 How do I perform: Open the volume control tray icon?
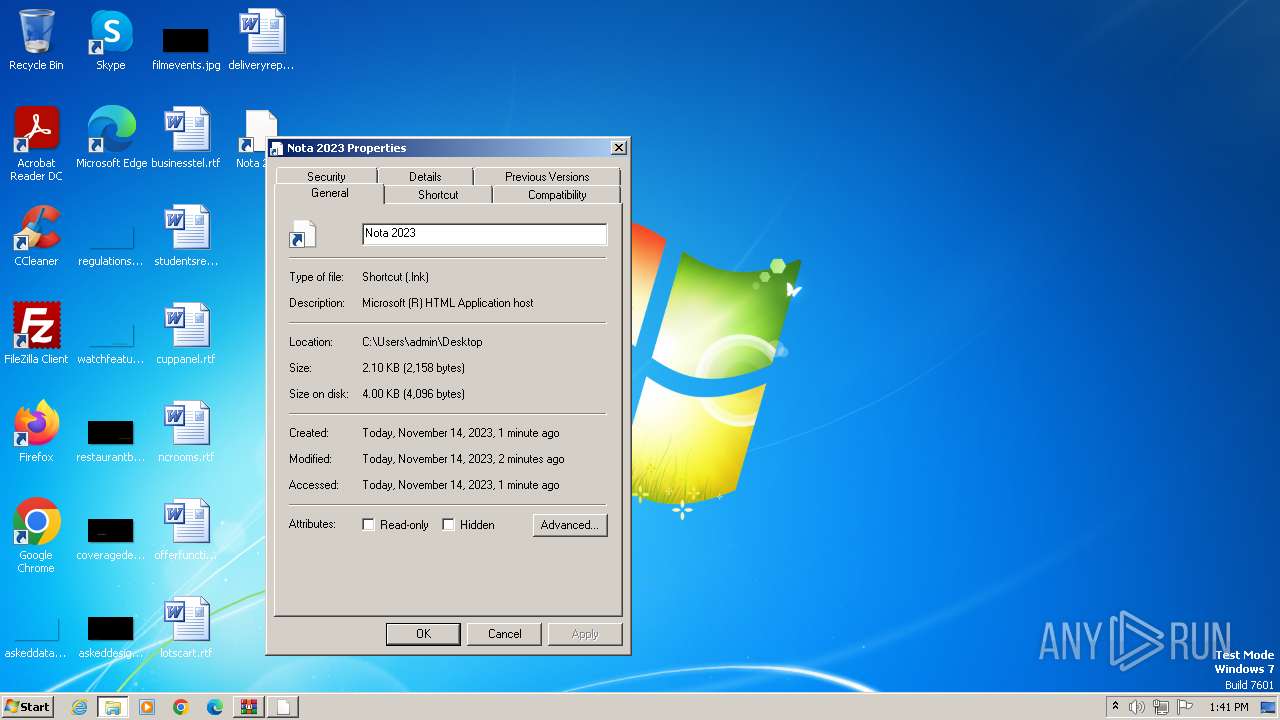(x=1137, y=707)
